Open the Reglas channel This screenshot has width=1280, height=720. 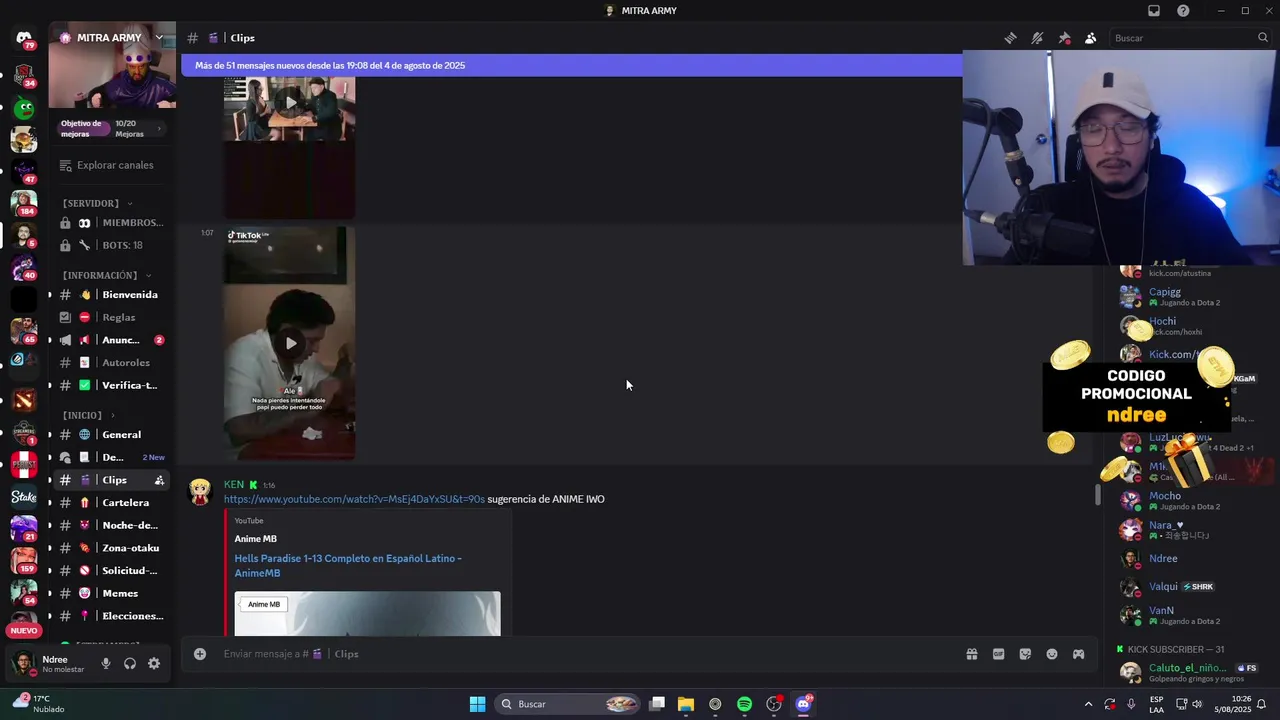pos(110,317)
